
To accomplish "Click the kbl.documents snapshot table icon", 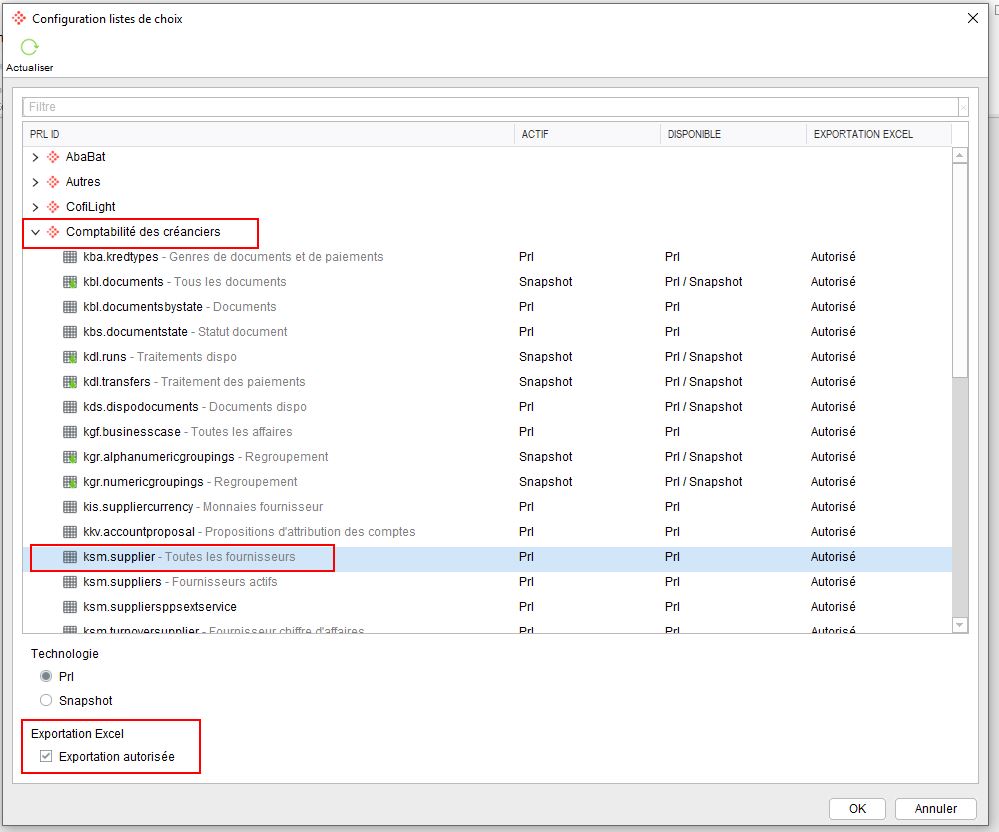I will pos(70,282).
